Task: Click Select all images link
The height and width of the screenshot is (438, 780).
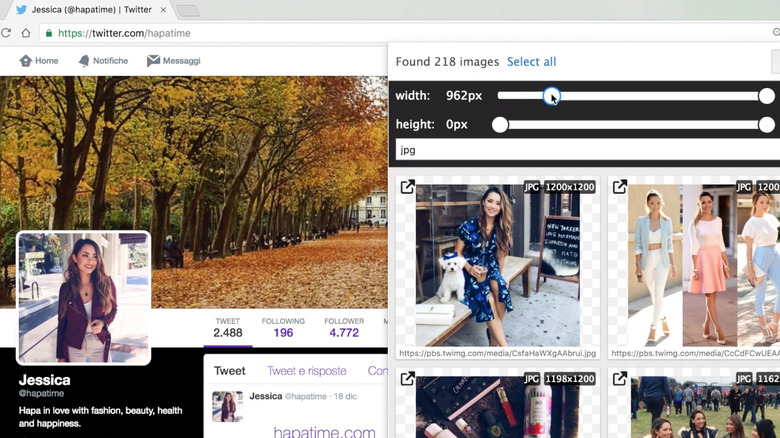Action: pos(531,62)
